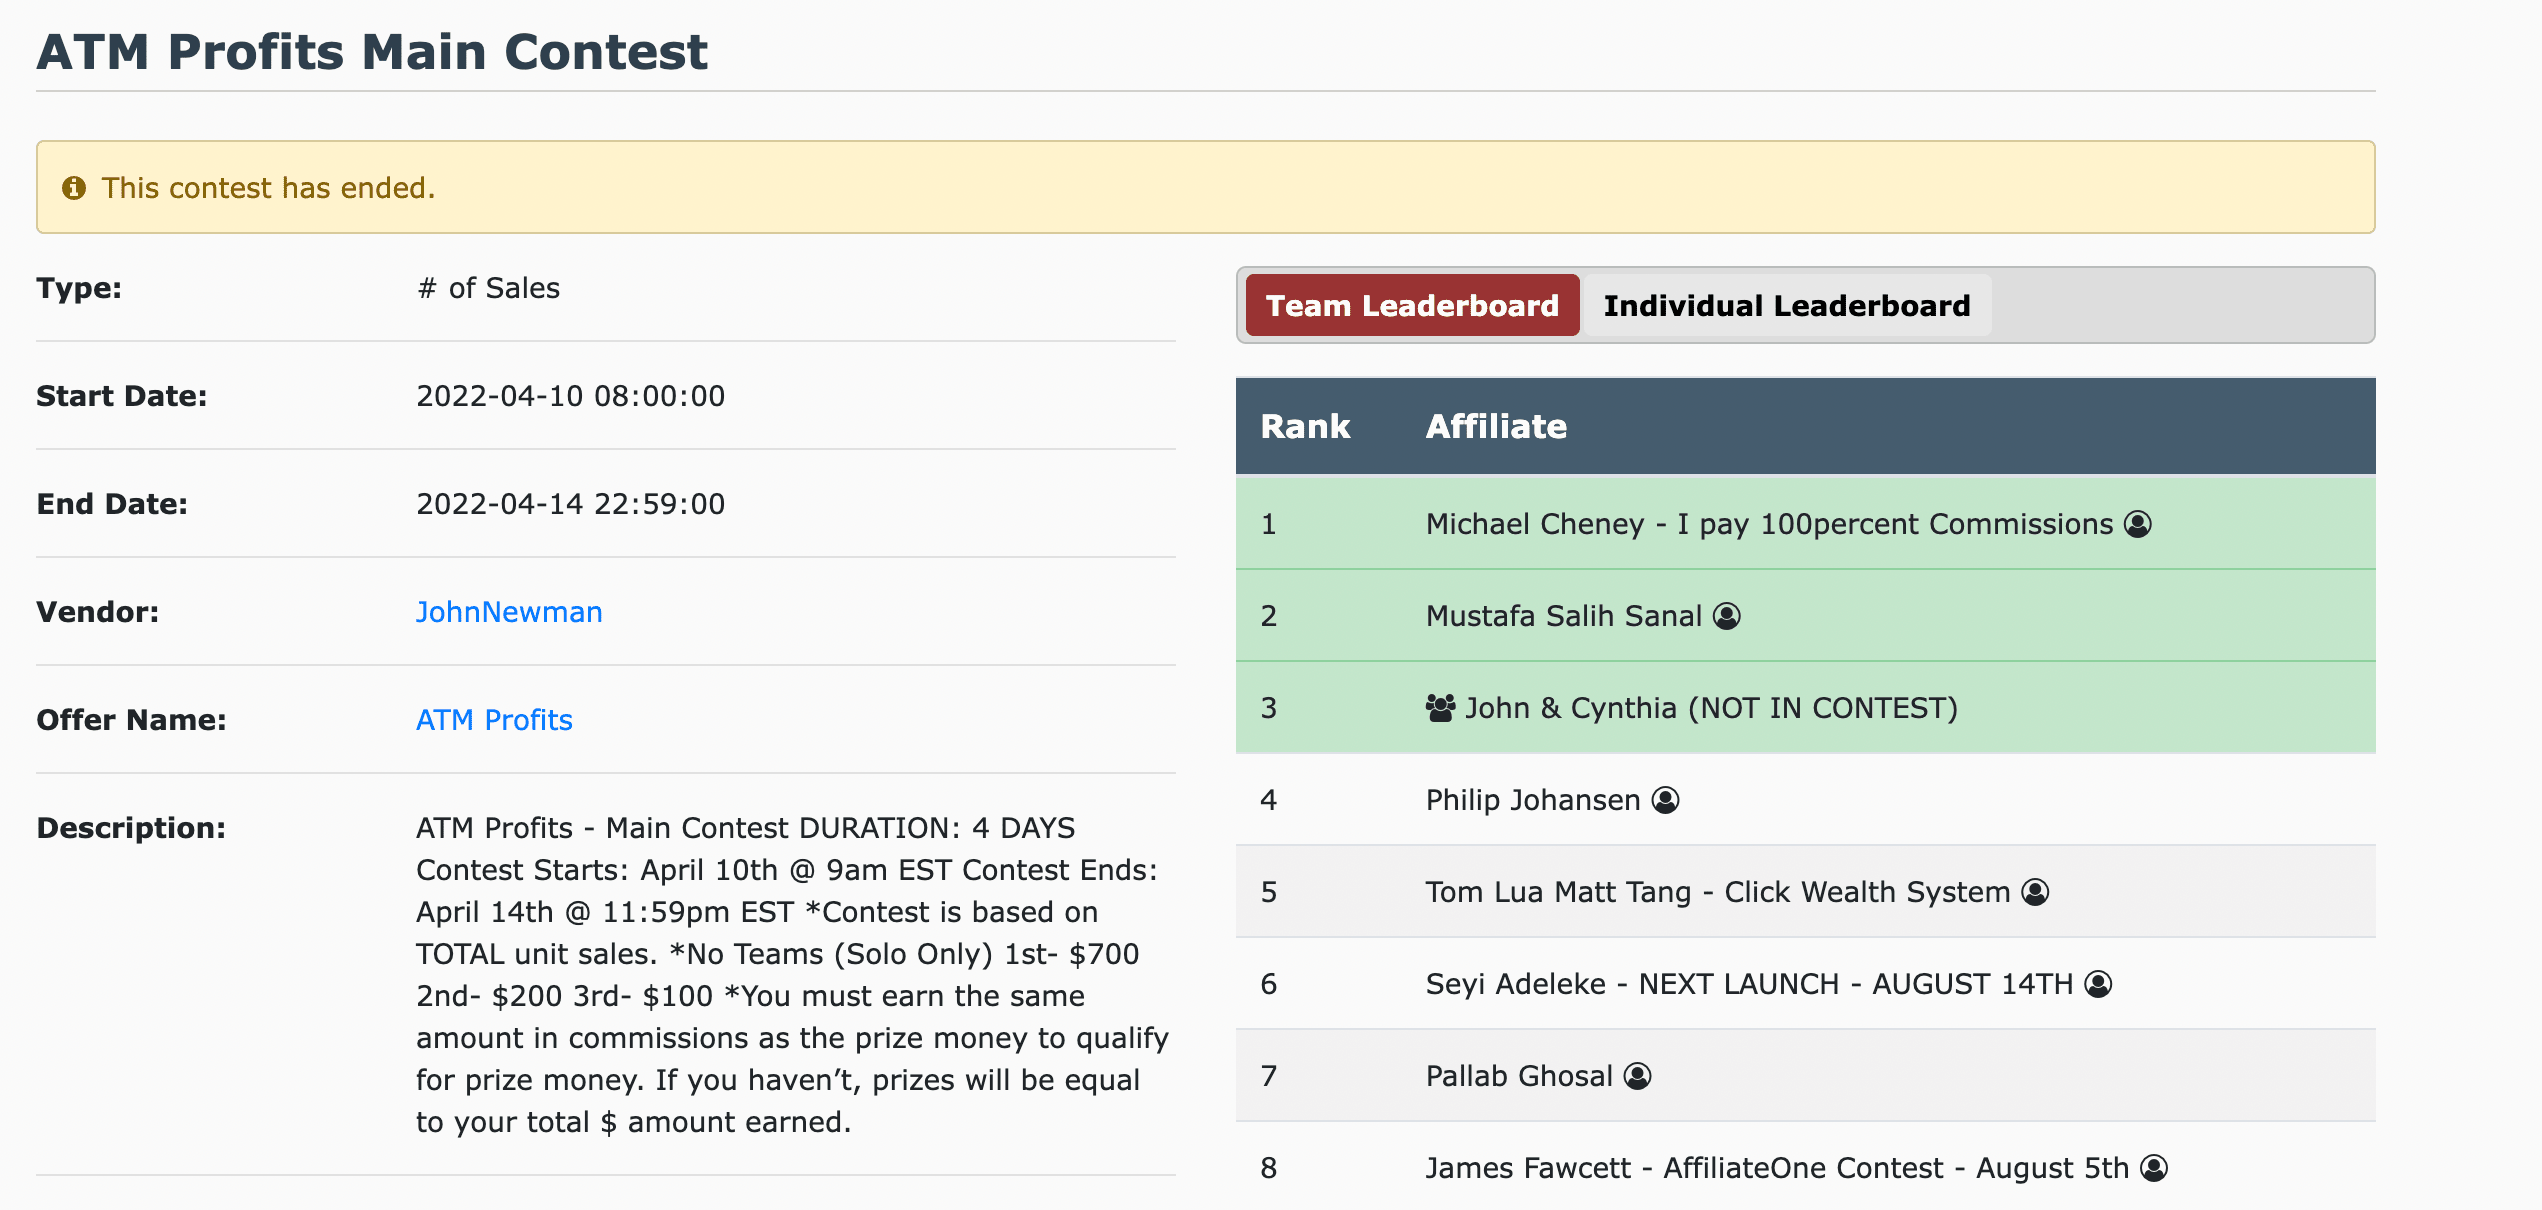2542x1210 pixels.
Task: Click start date value 2022-04-10 08:00:00
Action: (570, 396)
